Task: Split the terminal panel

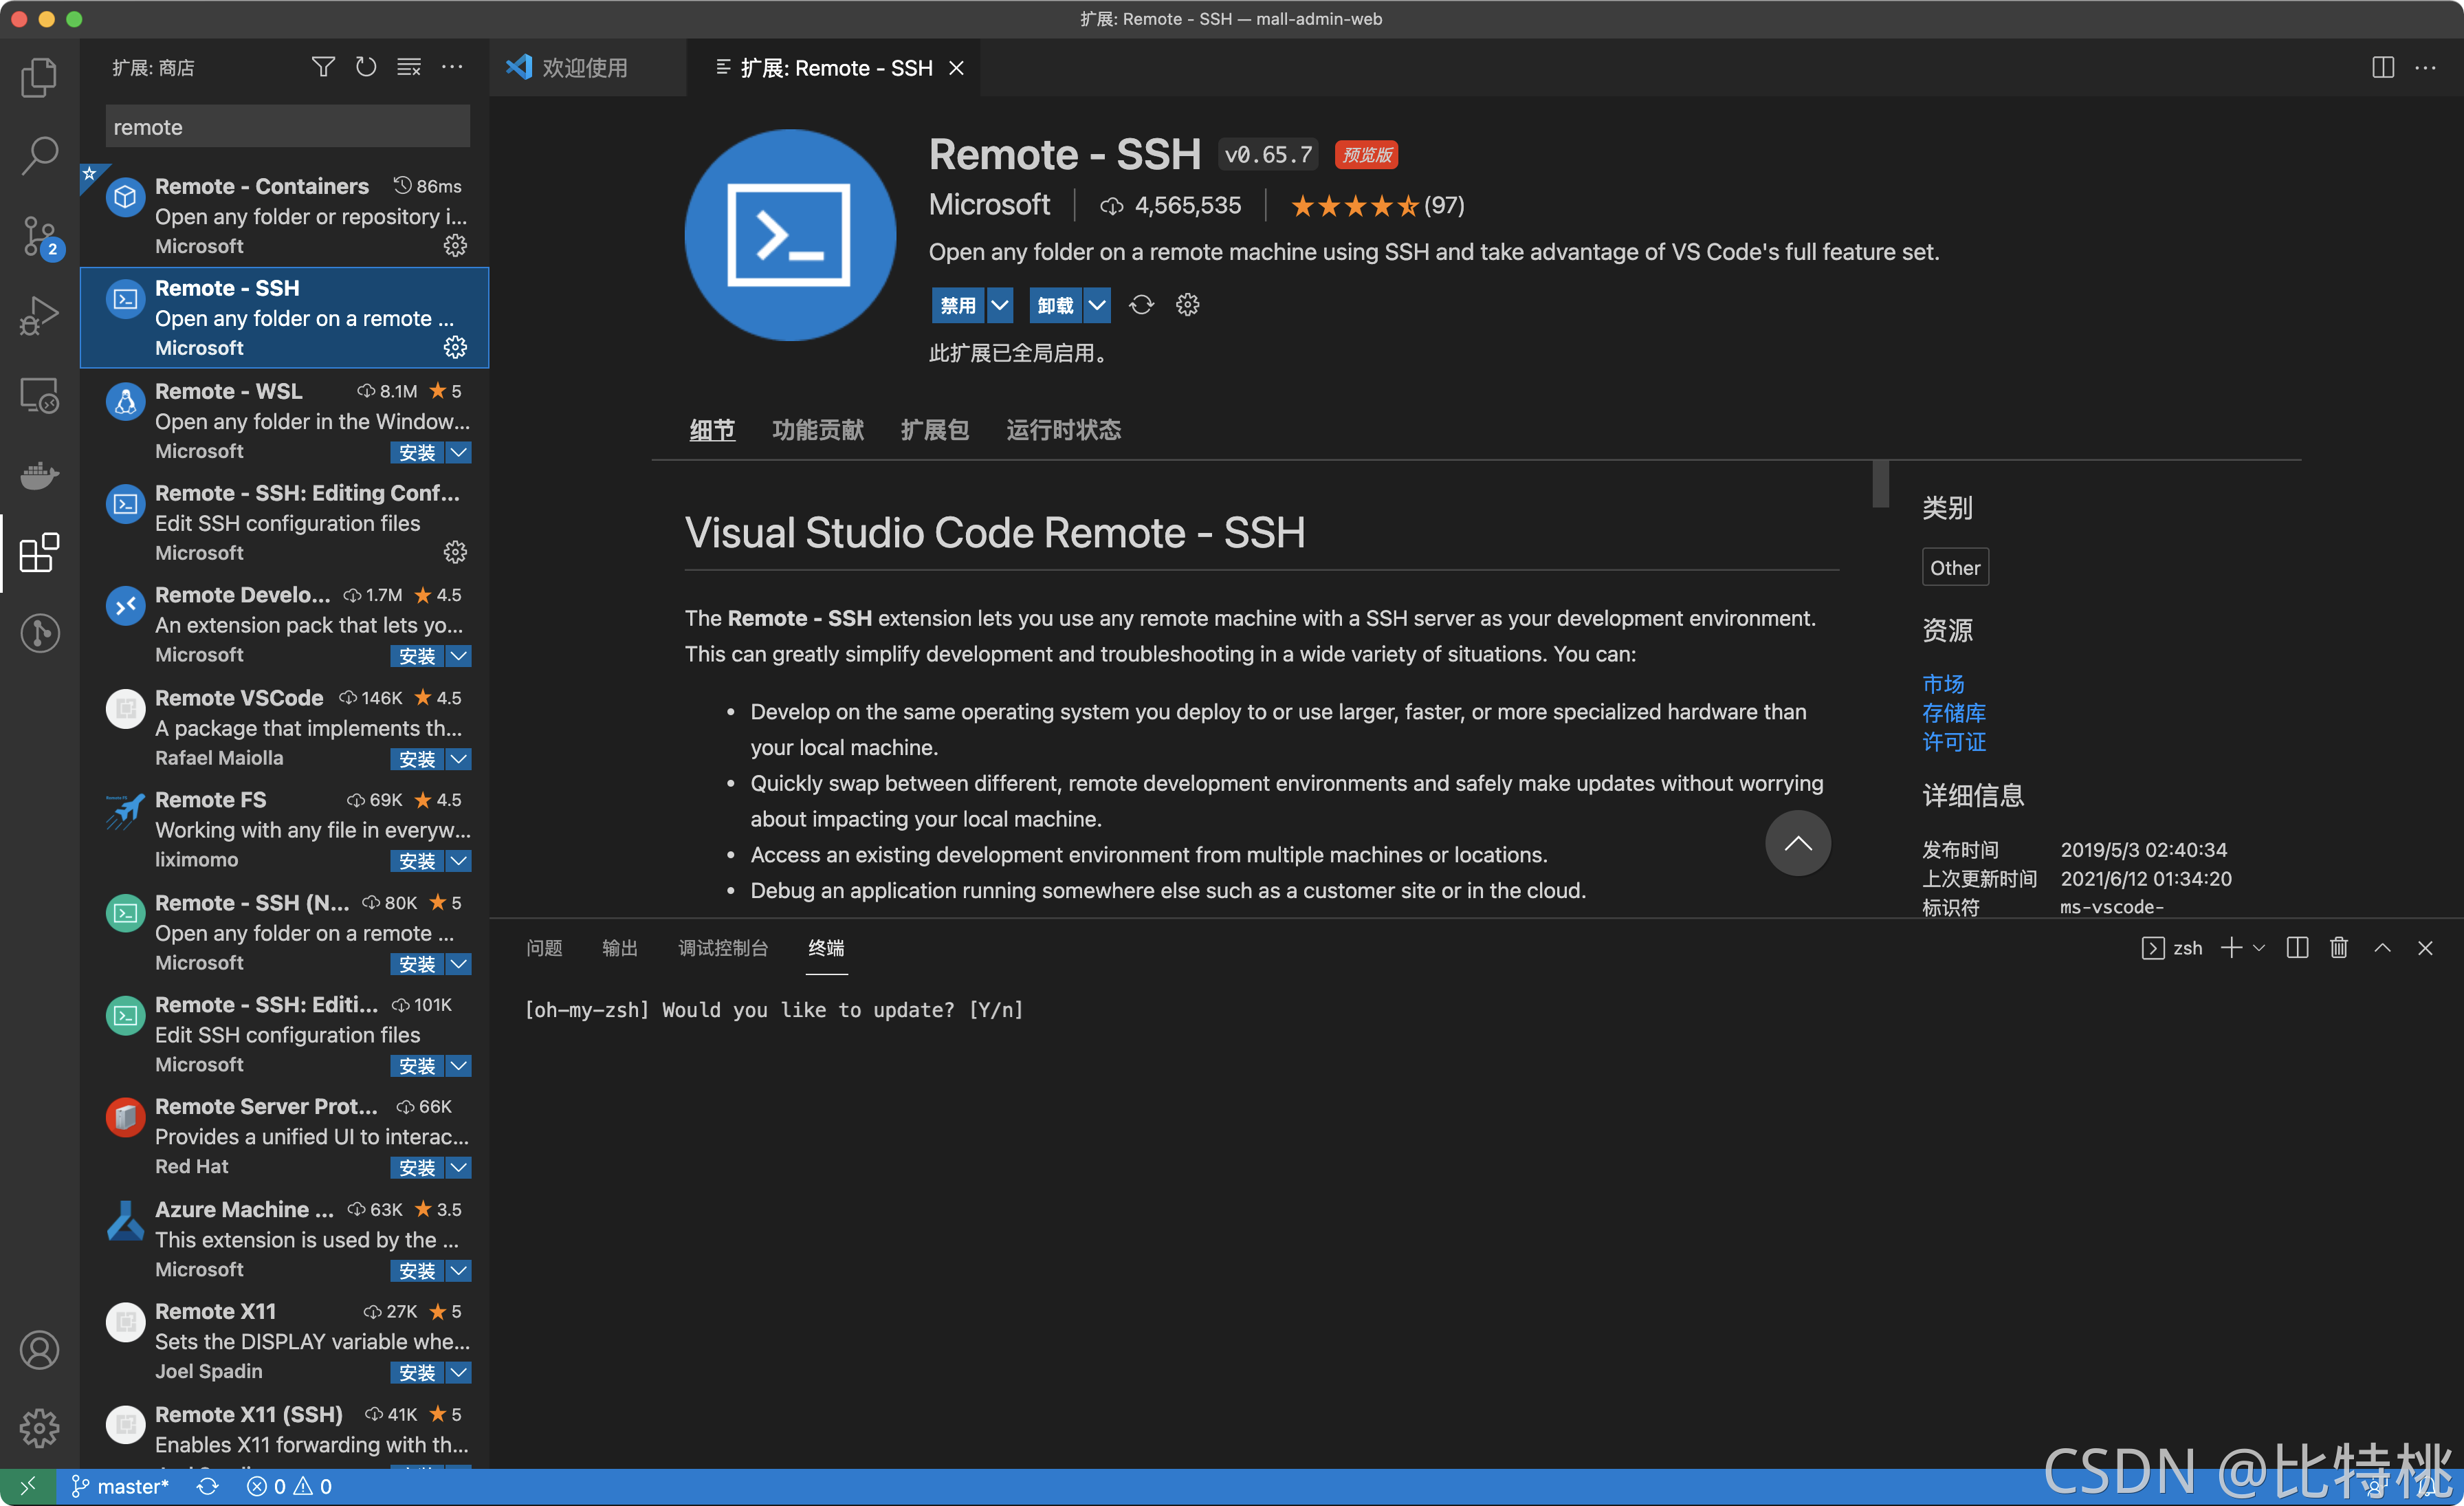Action: (2297, 948)
